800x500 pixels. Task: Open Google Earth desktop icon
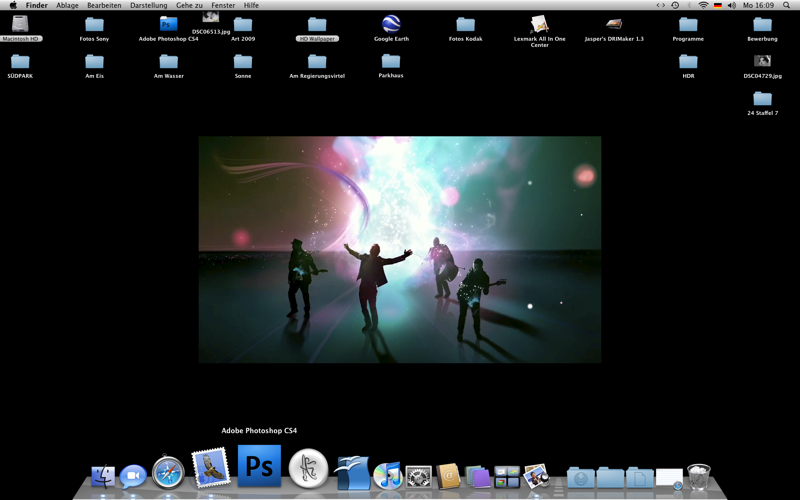tap(391, 24)
